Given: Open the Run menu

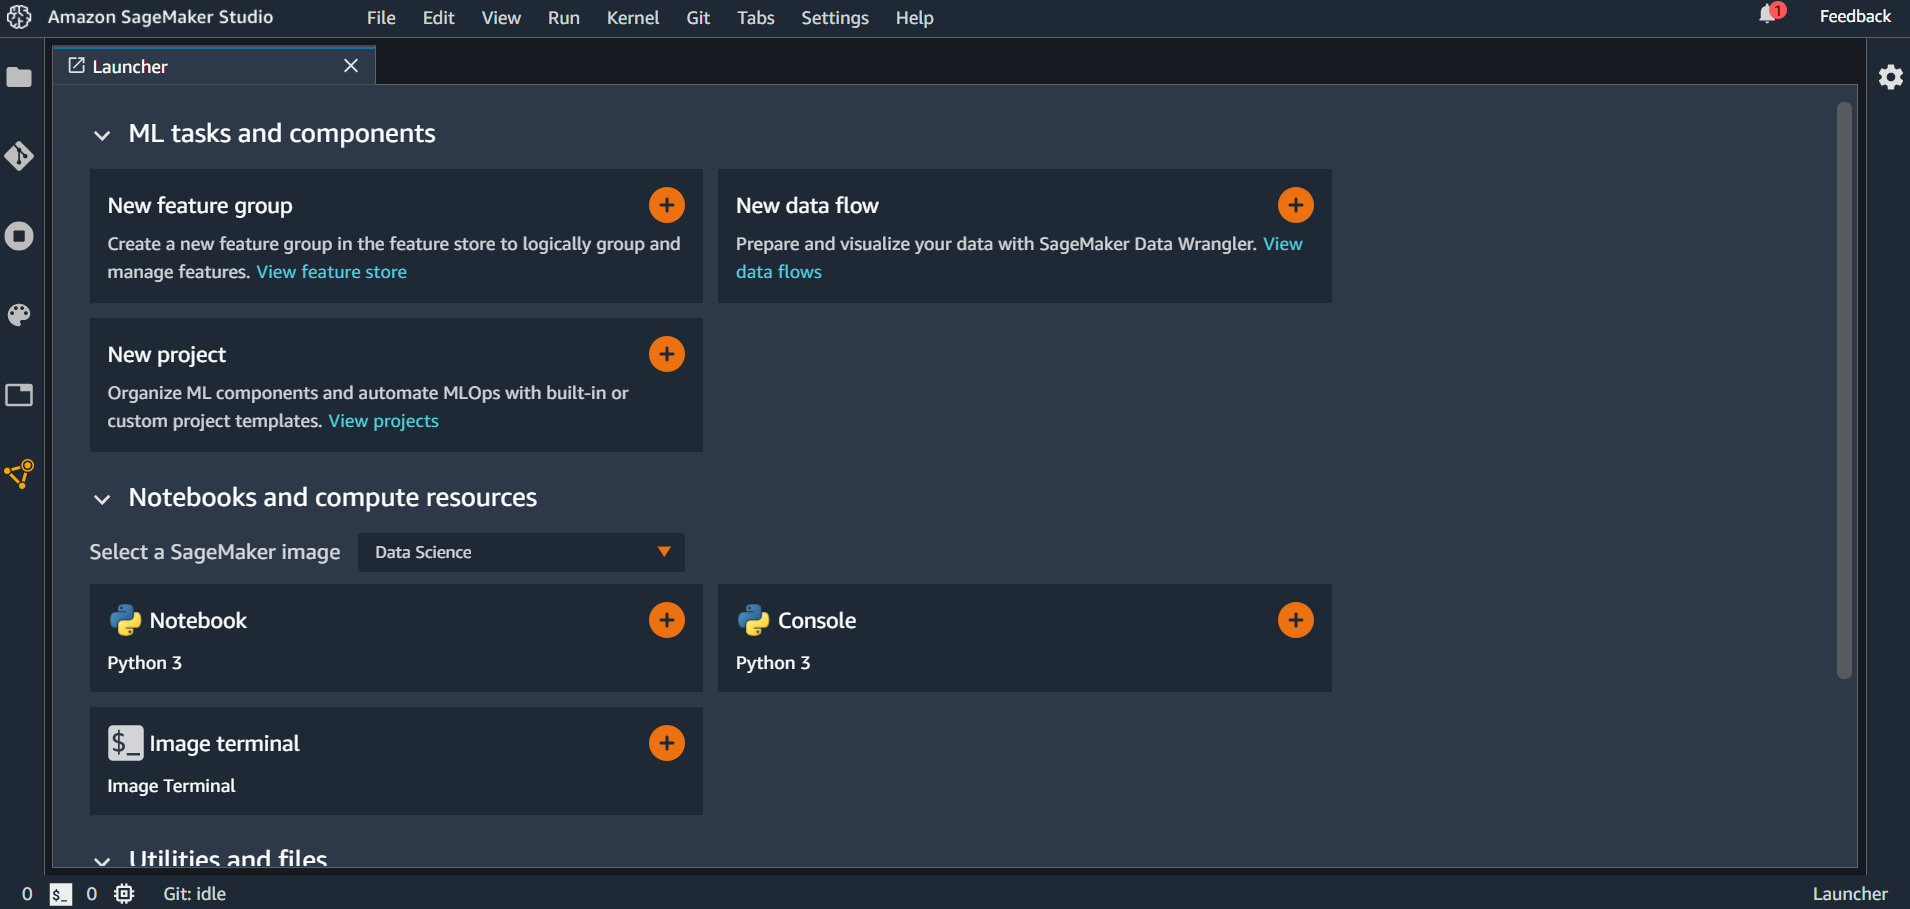Looking at the screenshot, I should coord(564,18).
